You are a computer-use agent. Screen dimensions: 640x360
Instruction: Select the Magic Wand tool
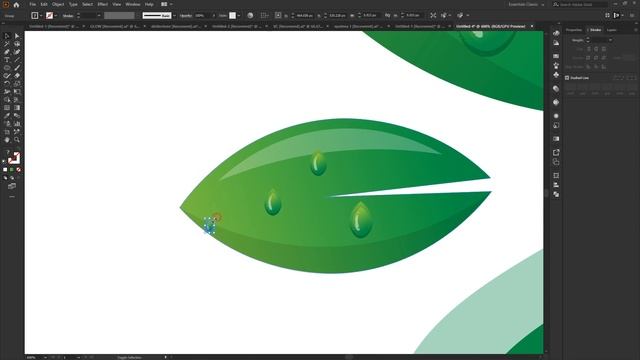(7, 44)
